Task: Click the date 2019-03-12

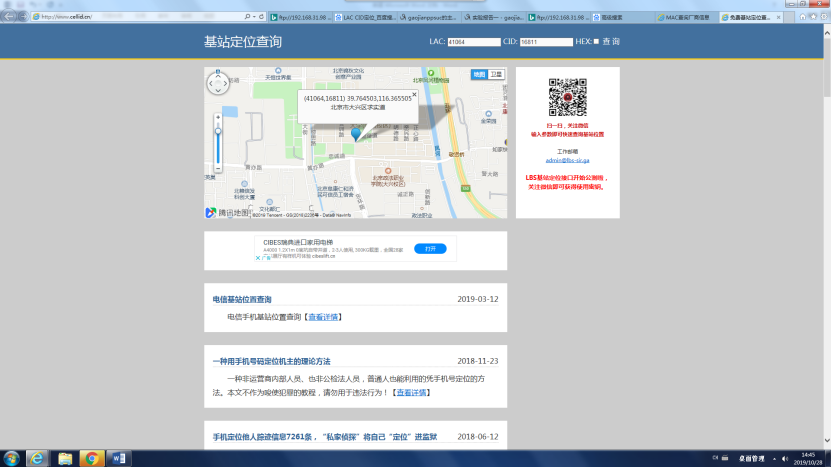Action: 478,299
